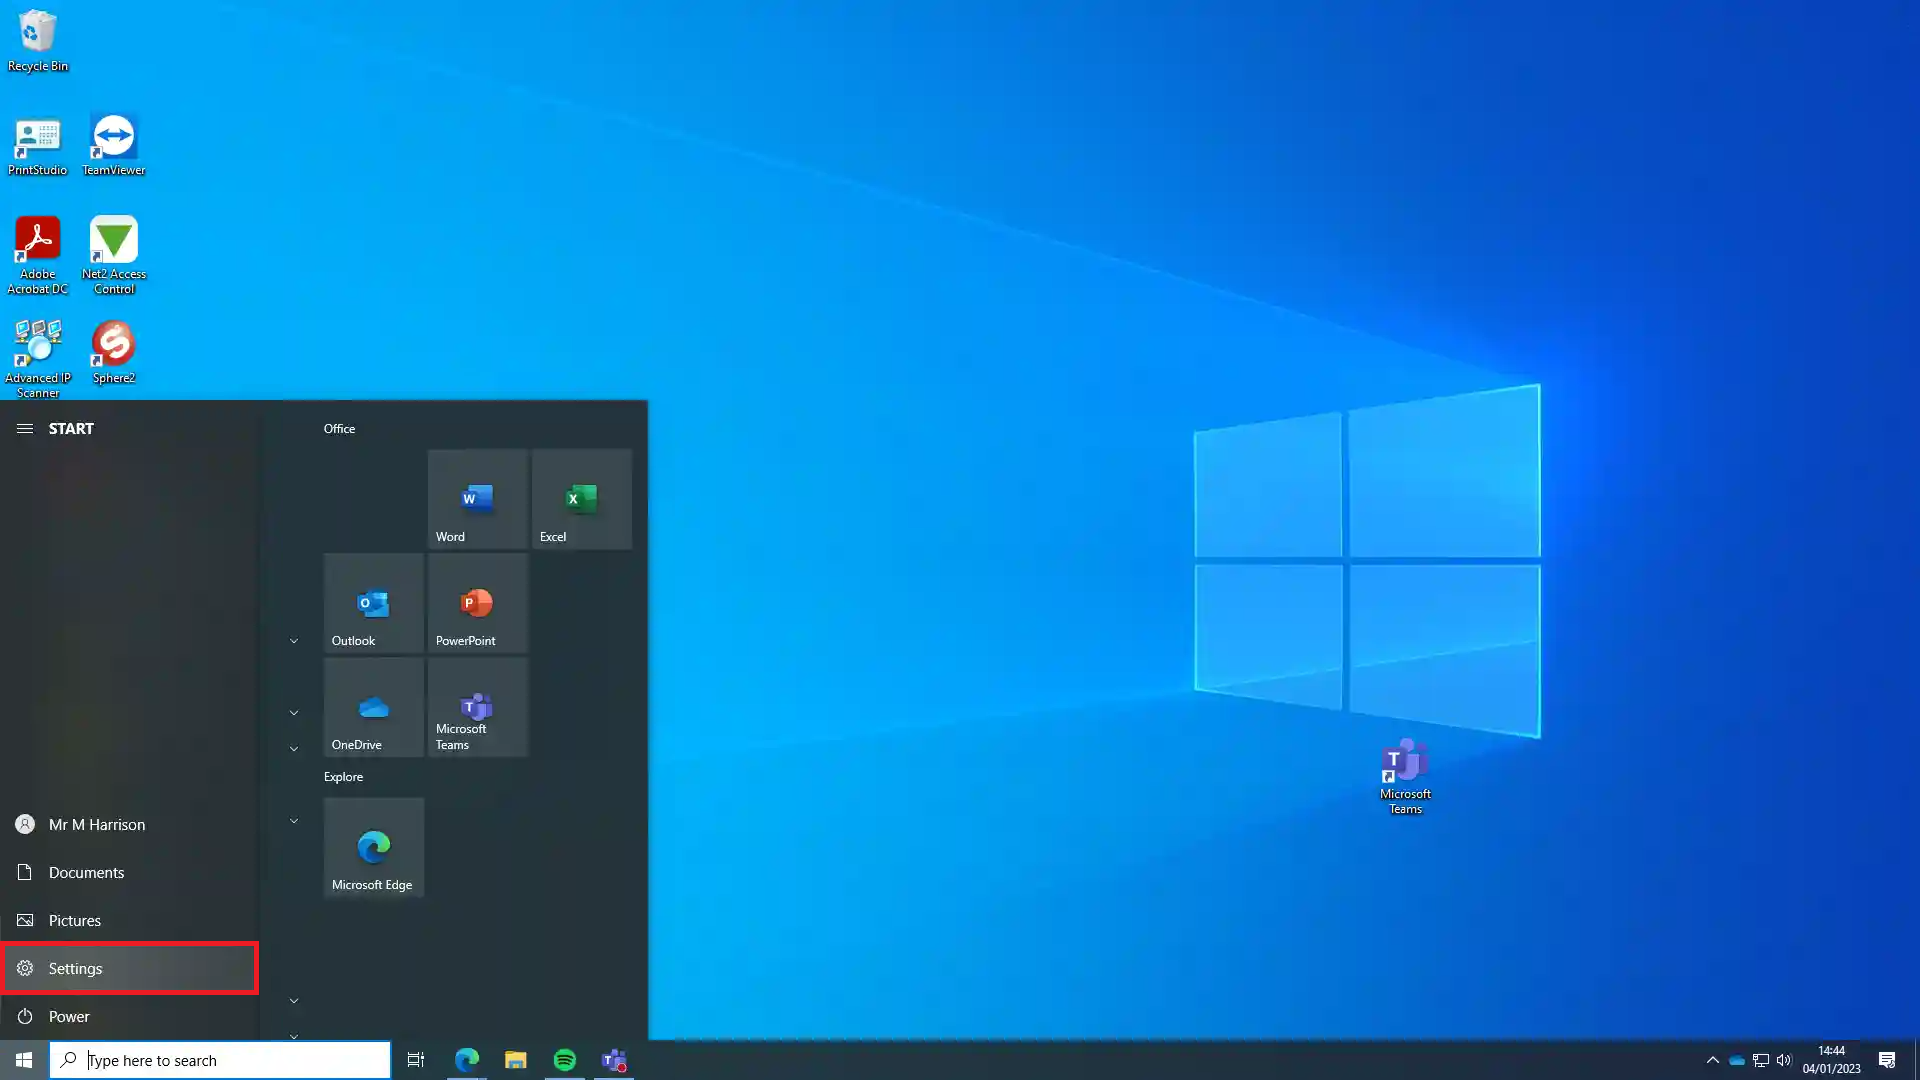
Task: Adjust volume via the speaker tray icon
Action: (x=1785, y=1060)
